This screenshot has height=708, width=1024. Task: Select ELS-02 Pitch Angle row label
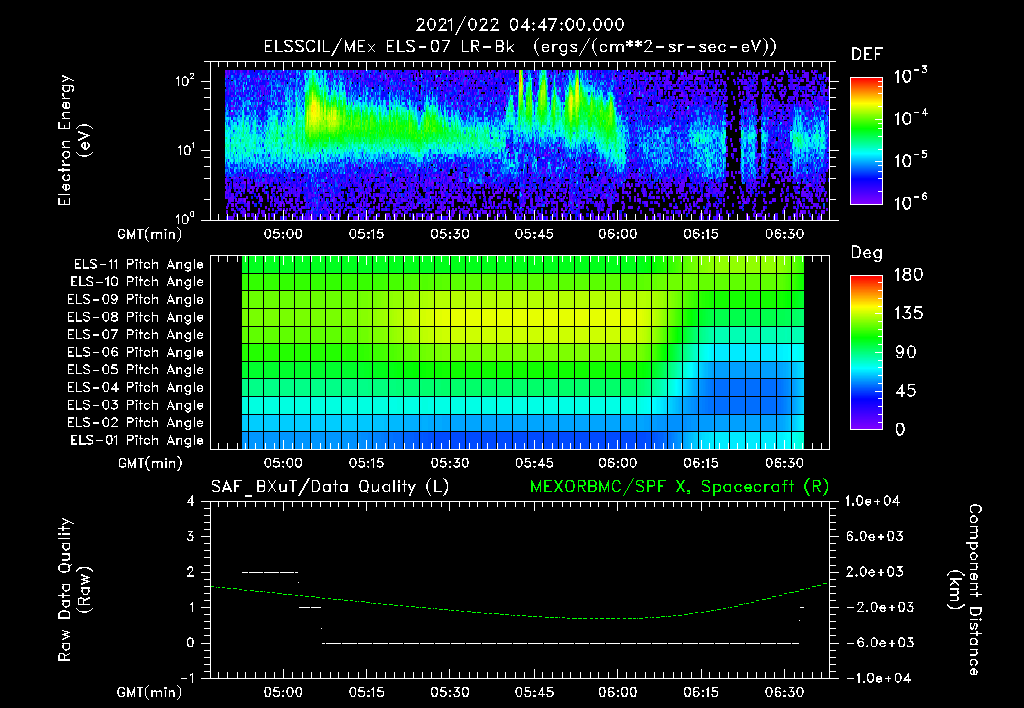pyautogui.click(x=136, y=423)
